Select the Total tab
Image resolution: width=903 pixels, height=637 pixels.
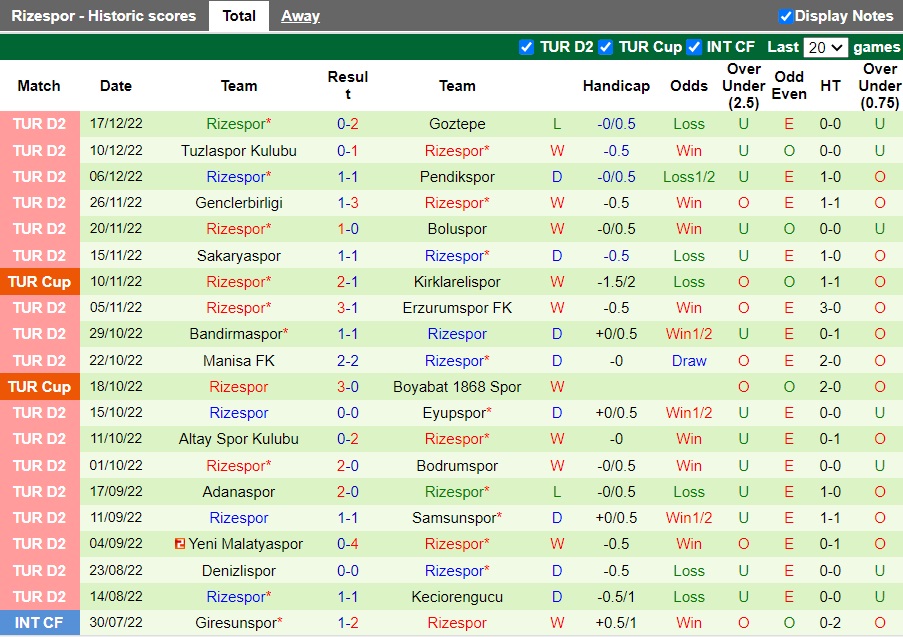tap(239, 16)
